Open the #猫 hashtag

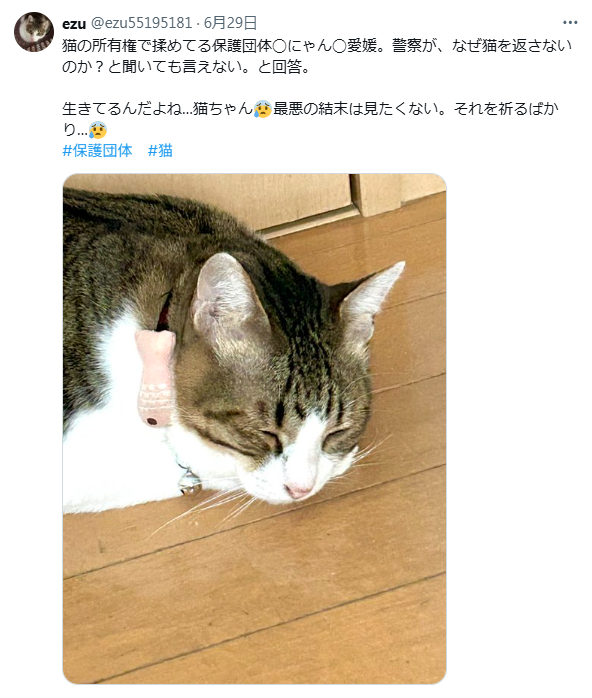[x=160, y=150]
